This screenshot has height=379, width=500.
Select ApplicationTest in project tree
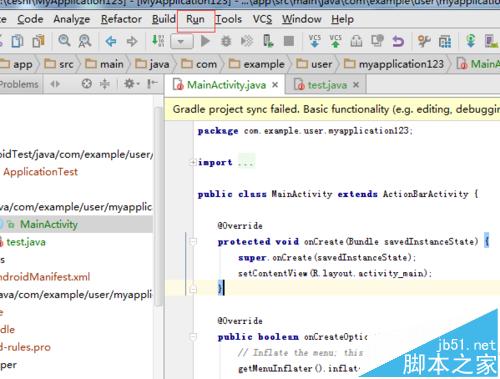click(40, 172)
